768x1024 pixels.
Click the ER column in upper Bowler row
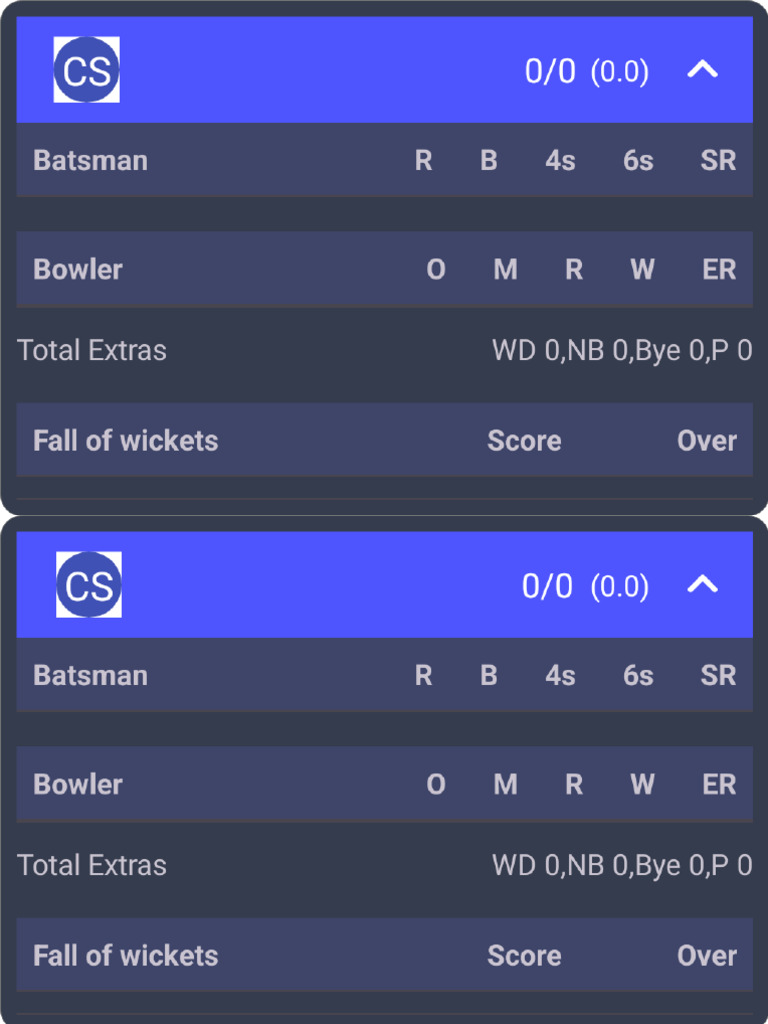[719, 270]
